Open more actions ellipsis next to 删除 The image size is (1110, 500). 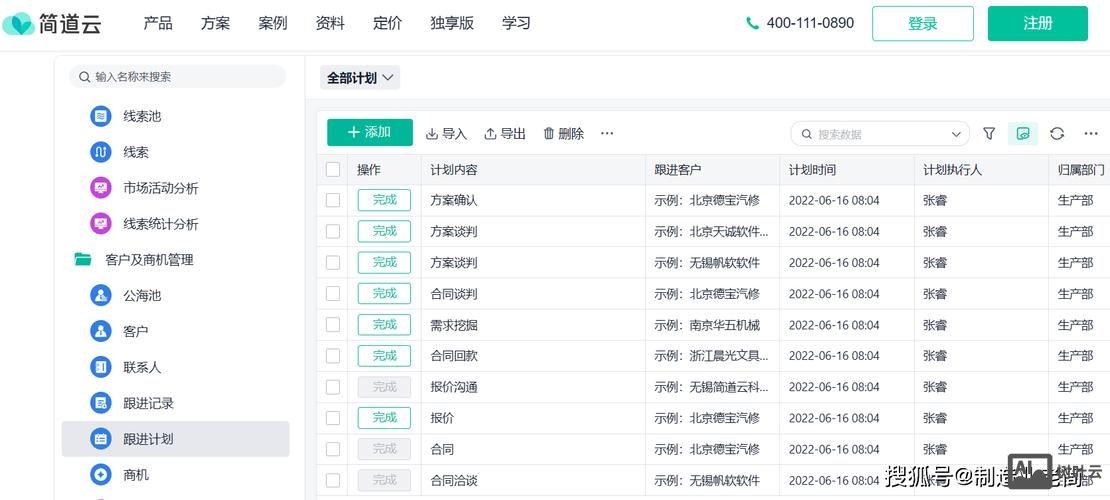click(x=607, y=133)
